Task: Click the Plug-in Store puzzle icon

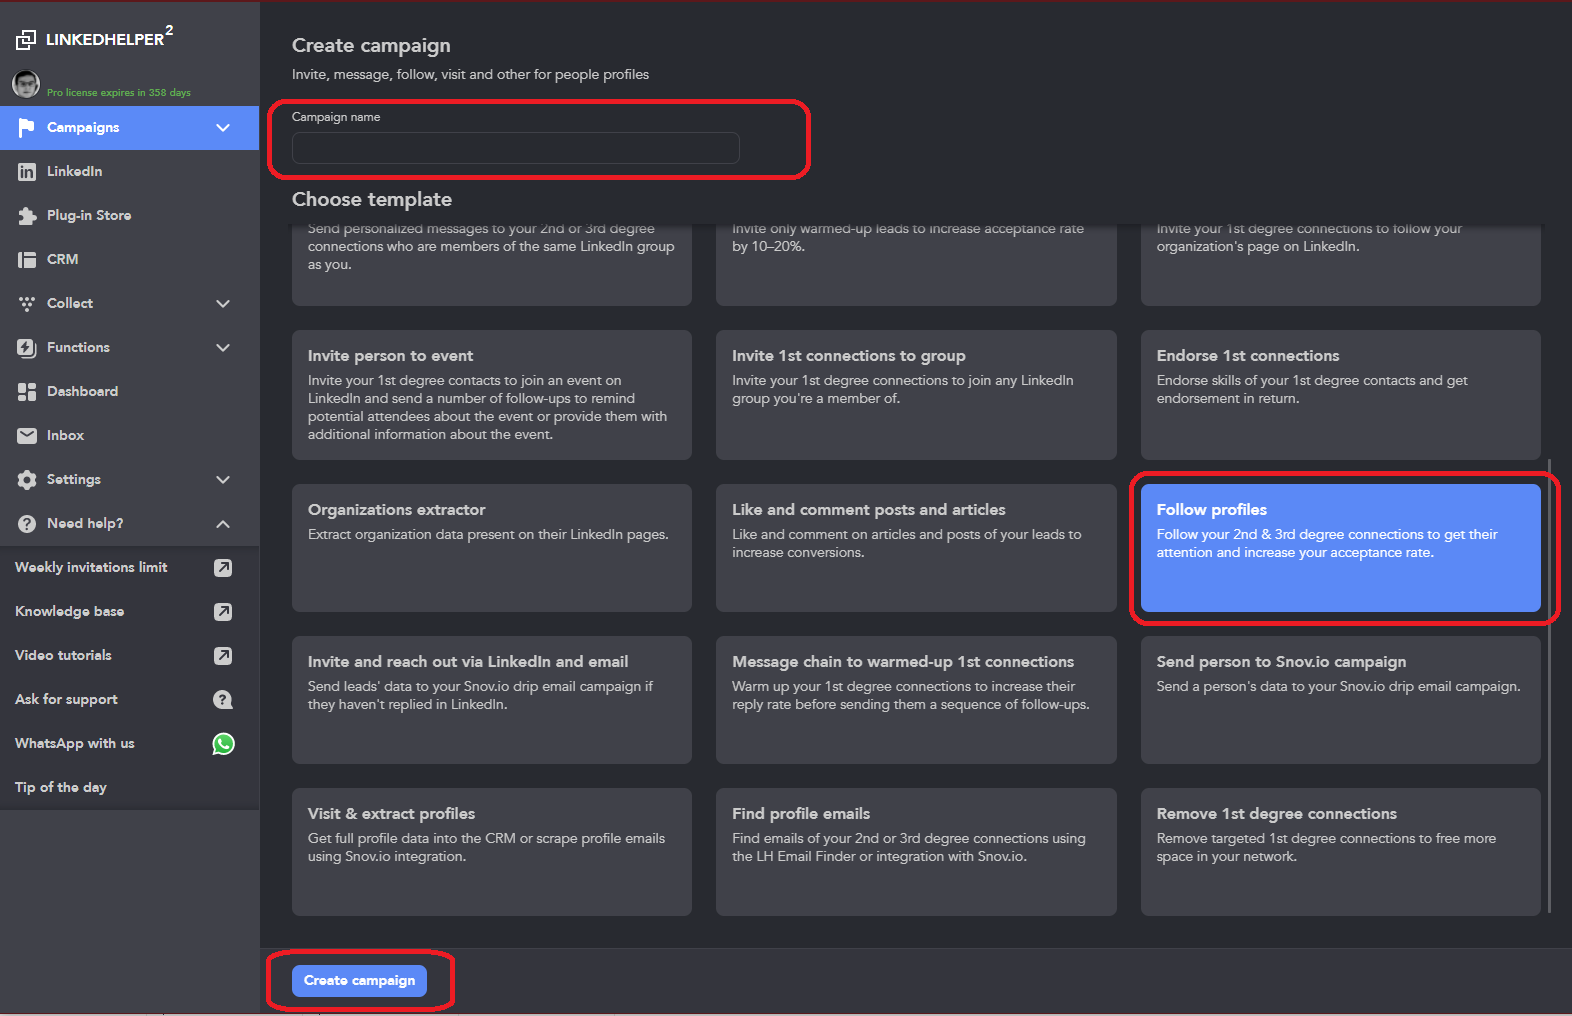Action: click(x=27, y=216)
